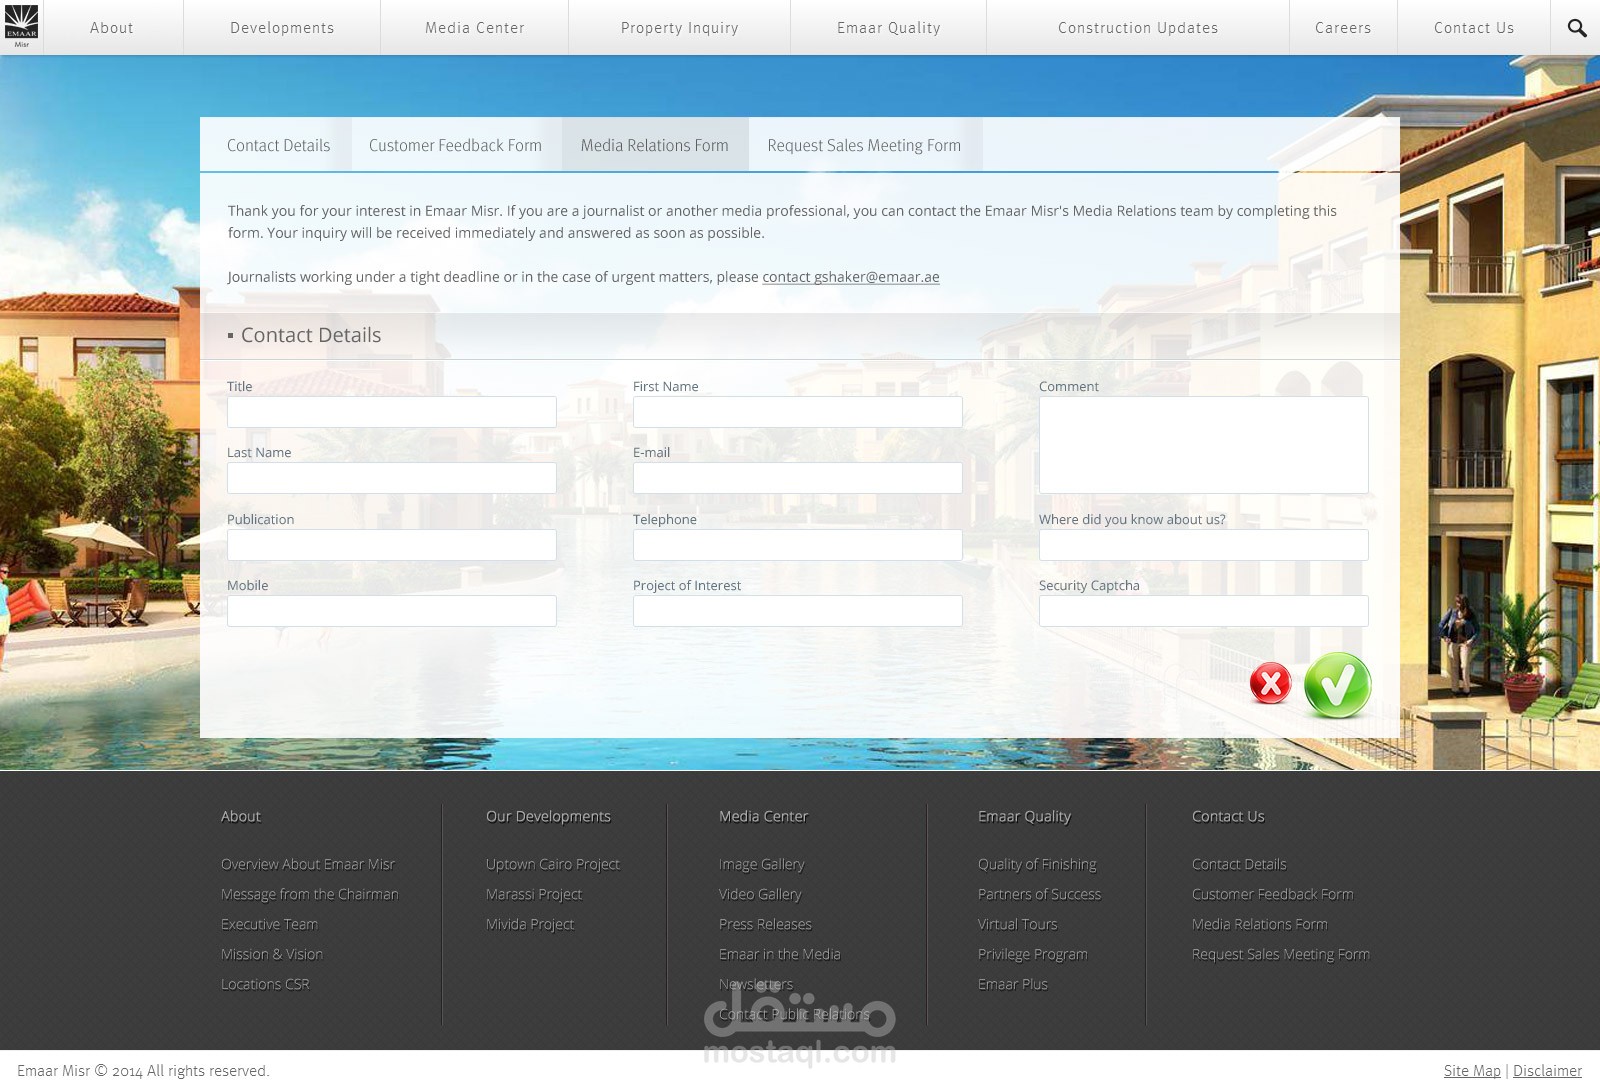Screen dimensions: 1600x1091
Task: Focus the Telephone input field
Action: click(798, 545)
